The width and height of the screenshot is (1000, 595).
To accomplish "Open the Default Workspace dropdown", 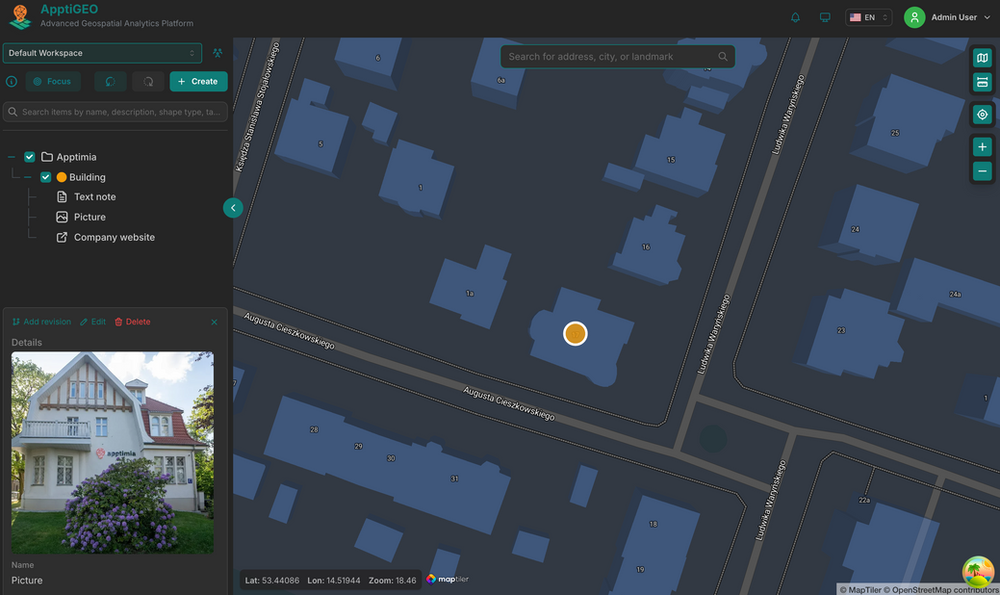I will (102, 53).
